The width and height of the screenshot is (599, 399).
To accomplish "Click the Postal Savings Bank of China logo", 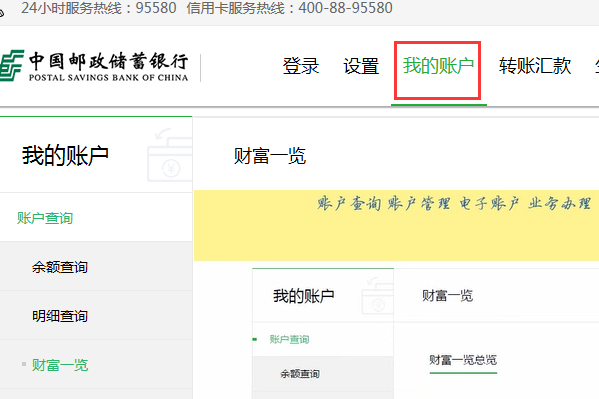I will (94, 66).
